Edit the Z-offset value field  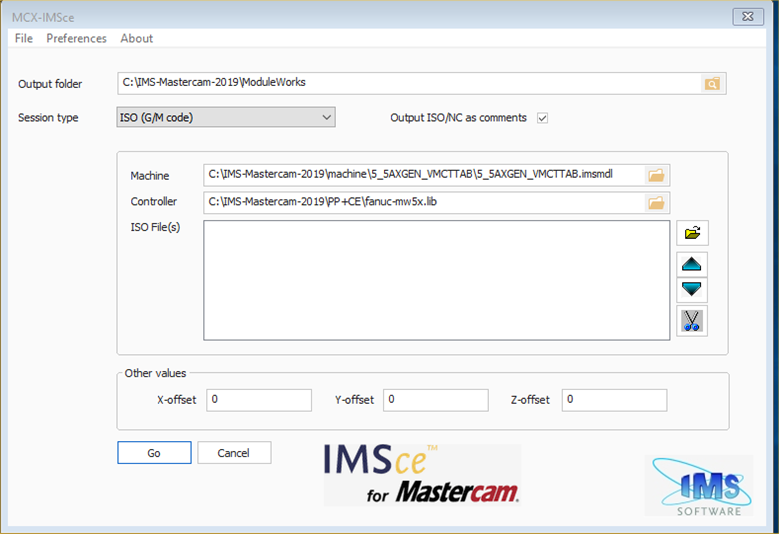614,400
